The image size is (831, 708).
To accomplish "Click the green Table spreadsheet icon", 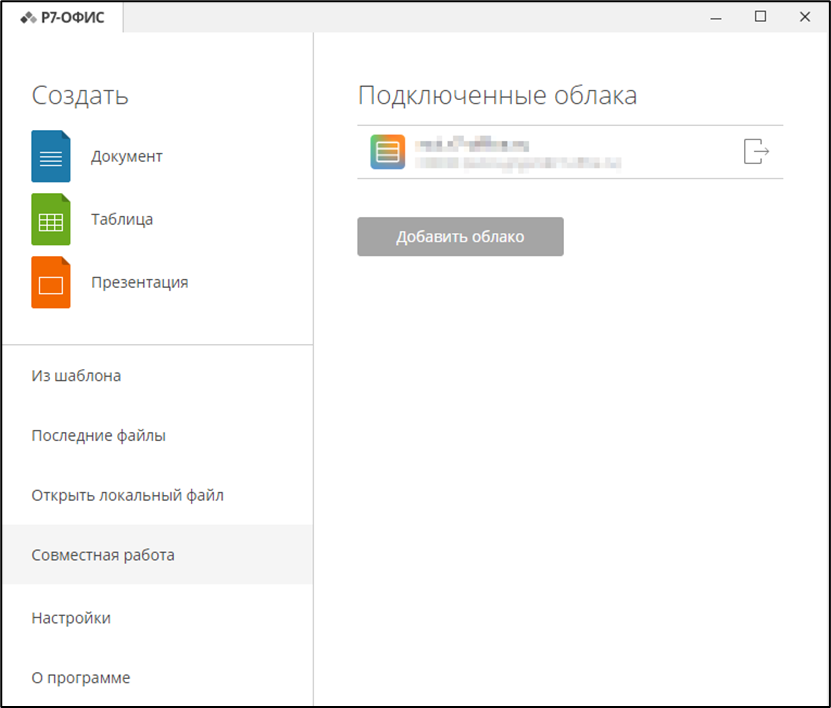I will (51, 219).
